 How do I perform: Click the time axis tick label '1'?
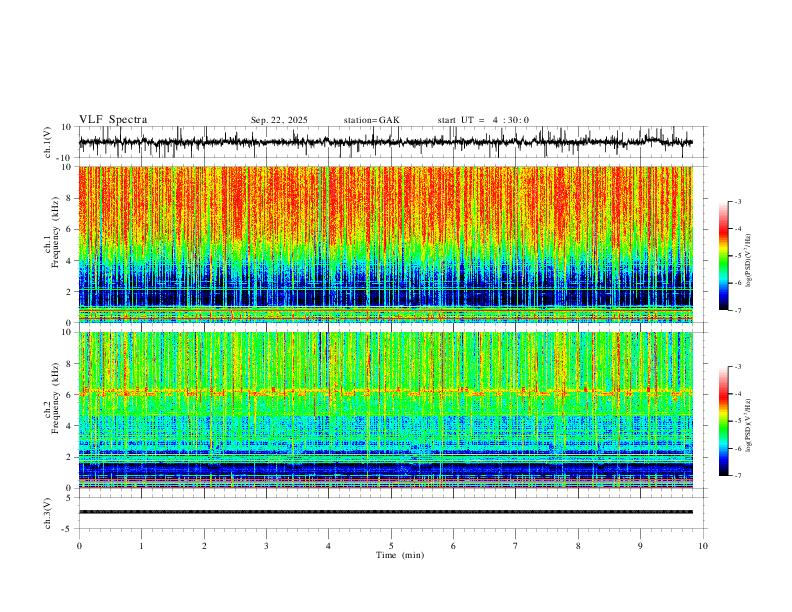point(141,546)
